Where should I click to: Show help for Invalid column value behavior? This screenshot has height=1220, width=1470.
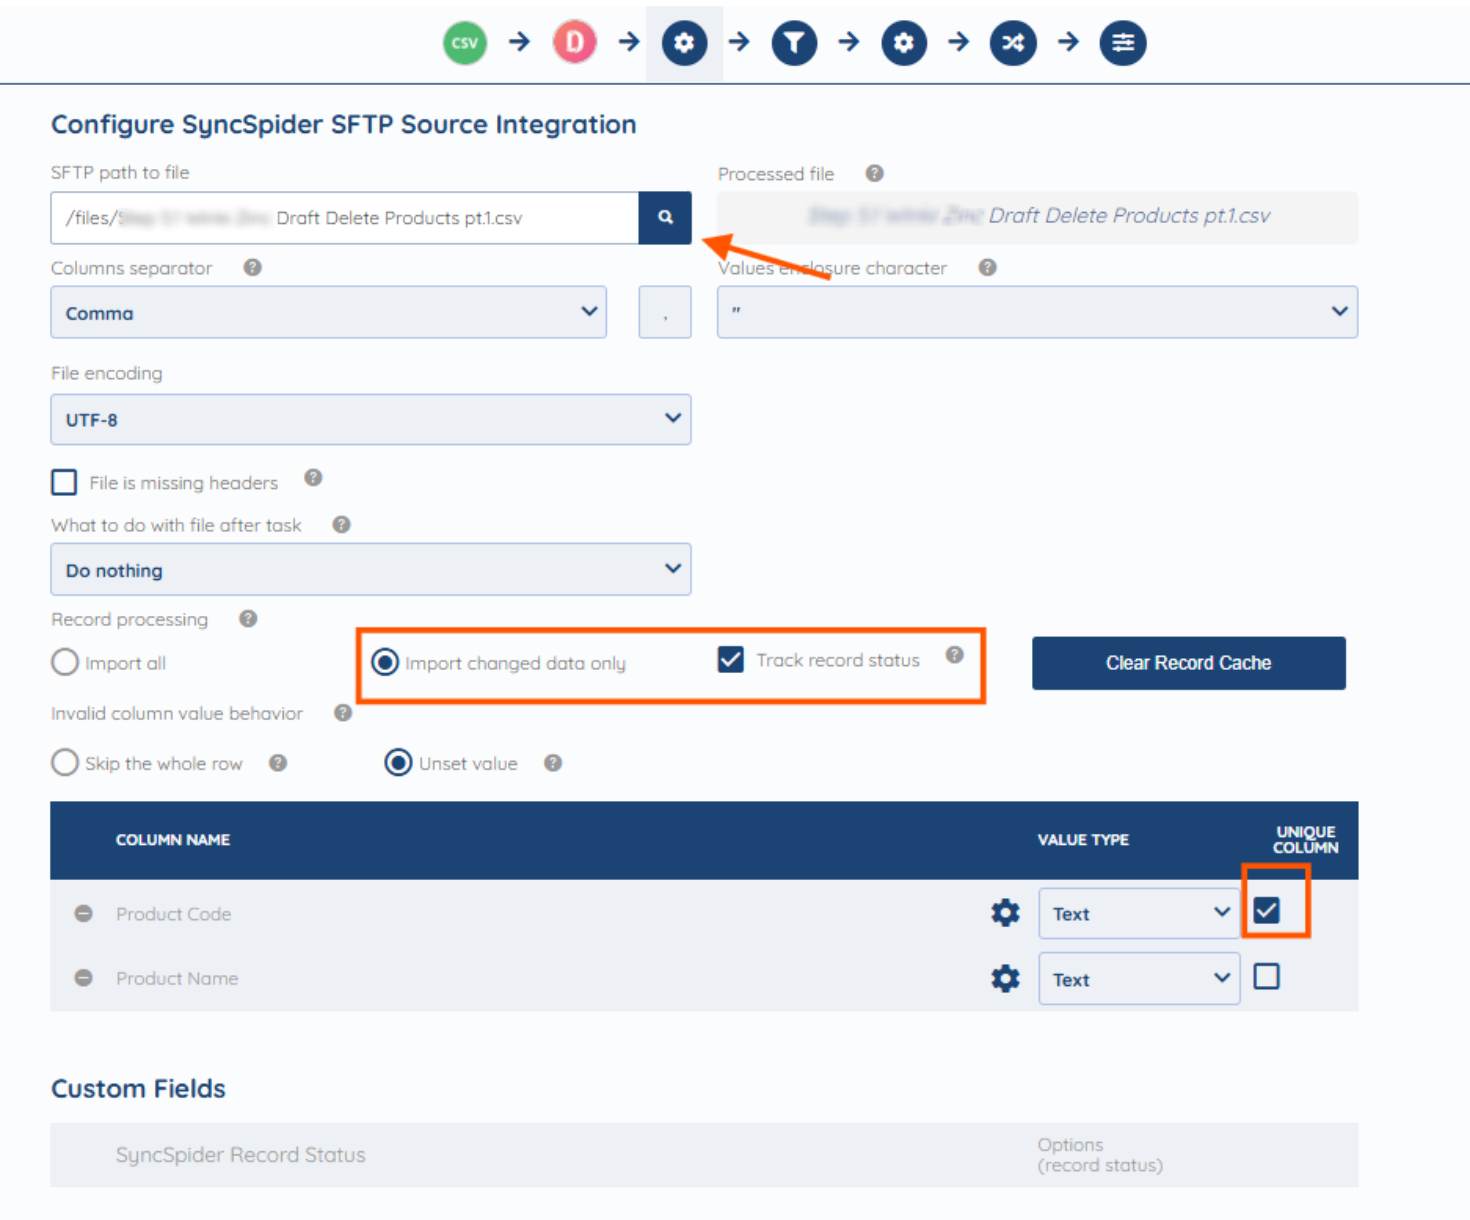point(343,713)
